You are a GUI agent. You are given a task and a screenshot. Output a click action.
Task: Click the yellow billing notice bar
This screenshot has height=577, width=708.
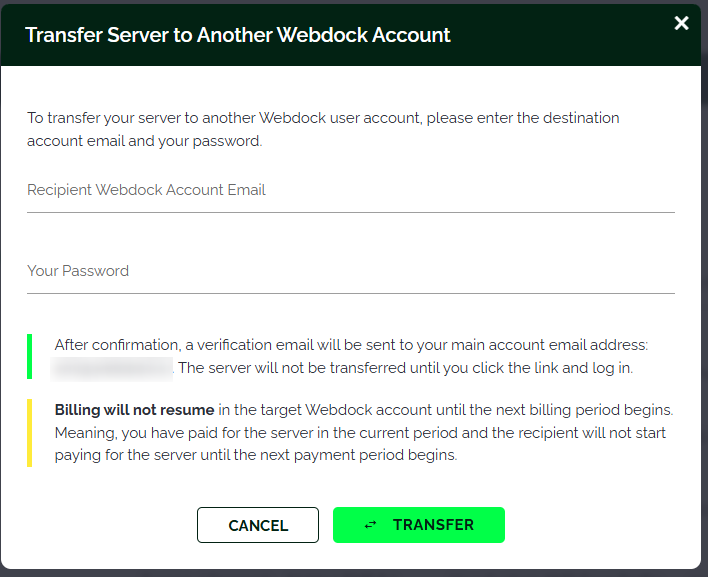[x=30, y=433]
